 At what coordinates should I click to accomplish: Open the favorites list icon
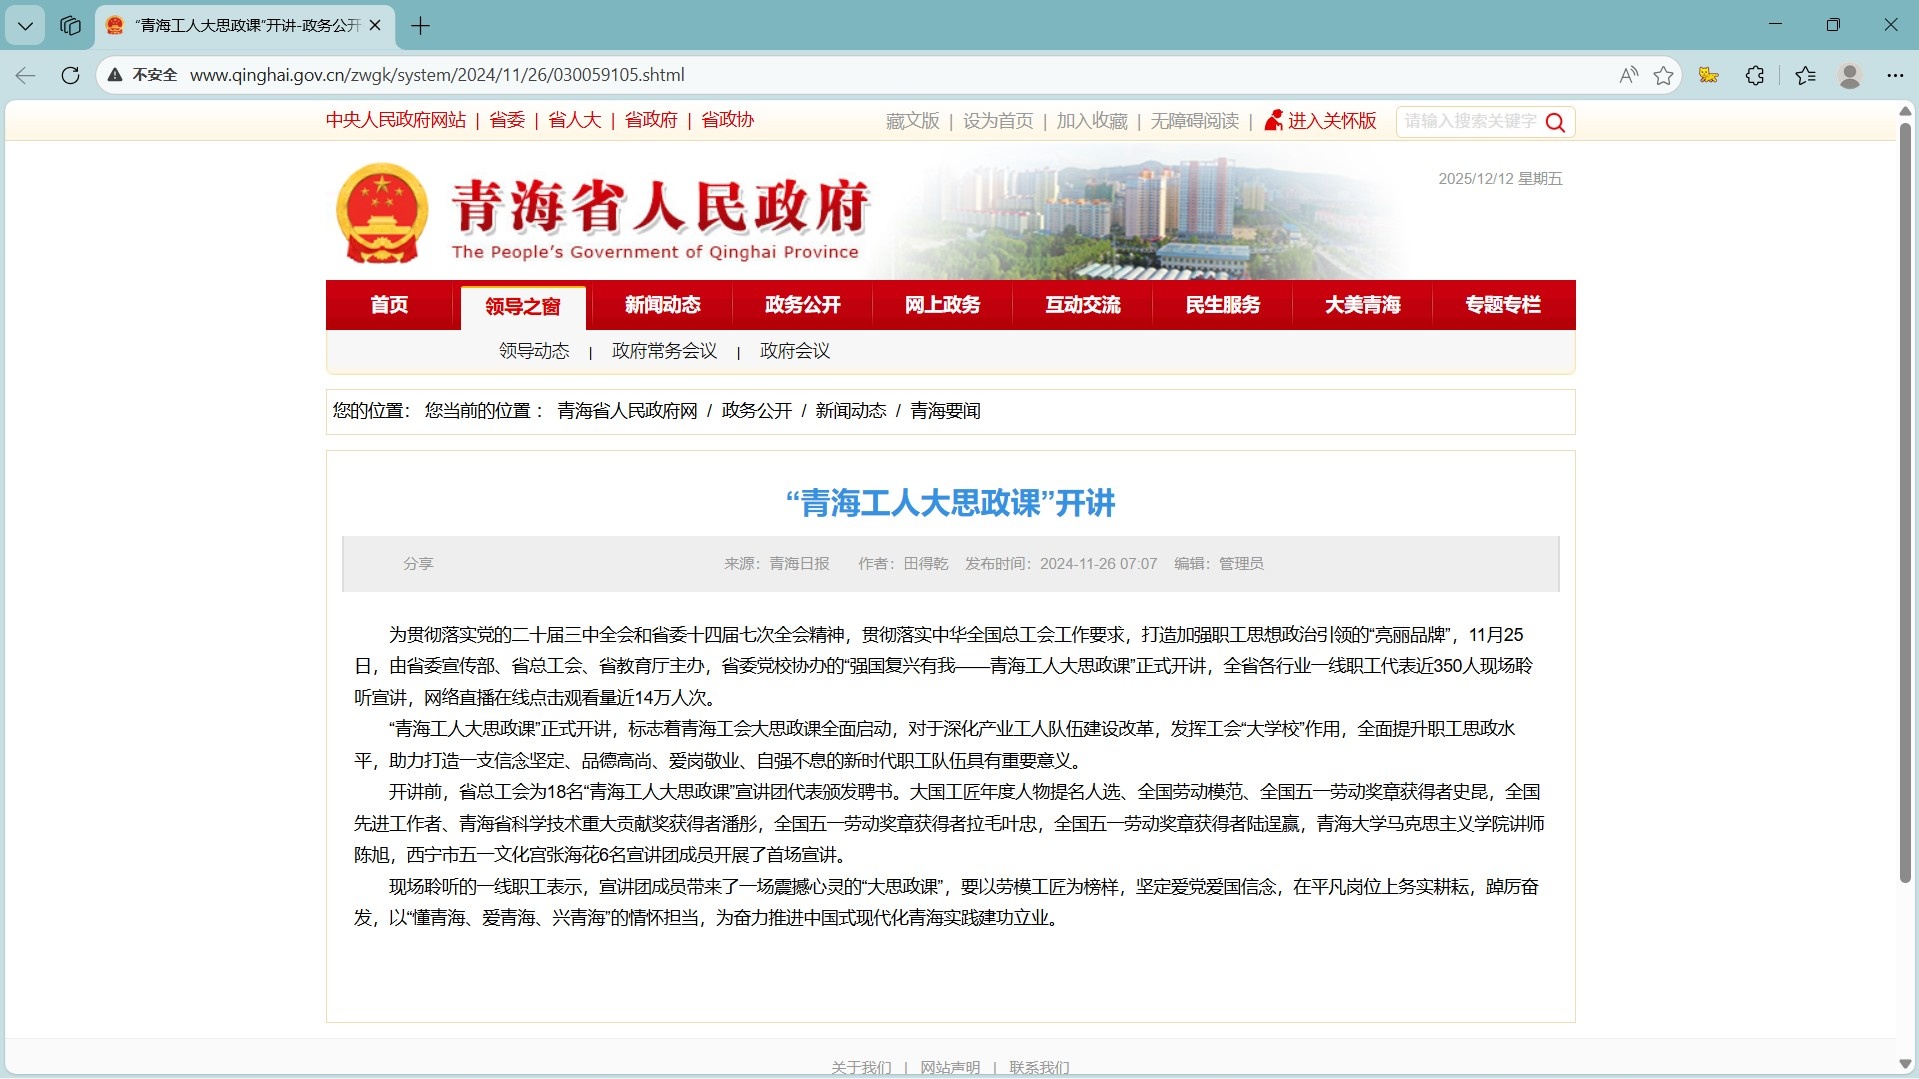coord(1805,75)
